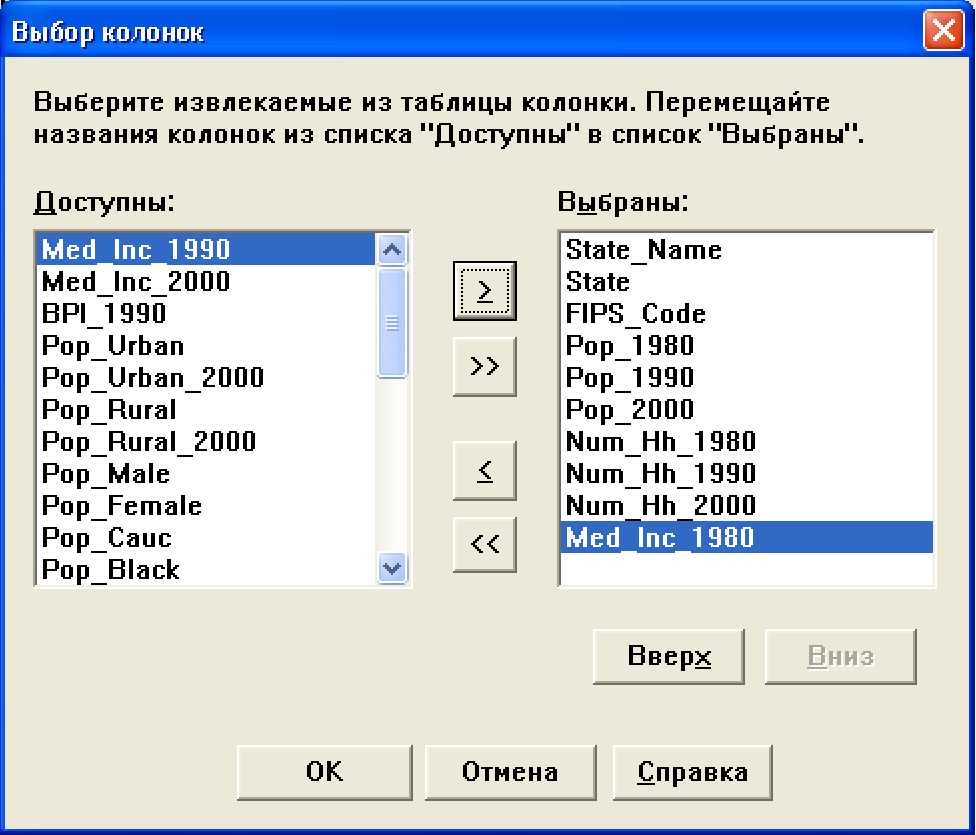Choose Pop_Urban_2000 from available columns

click(153, 378)
